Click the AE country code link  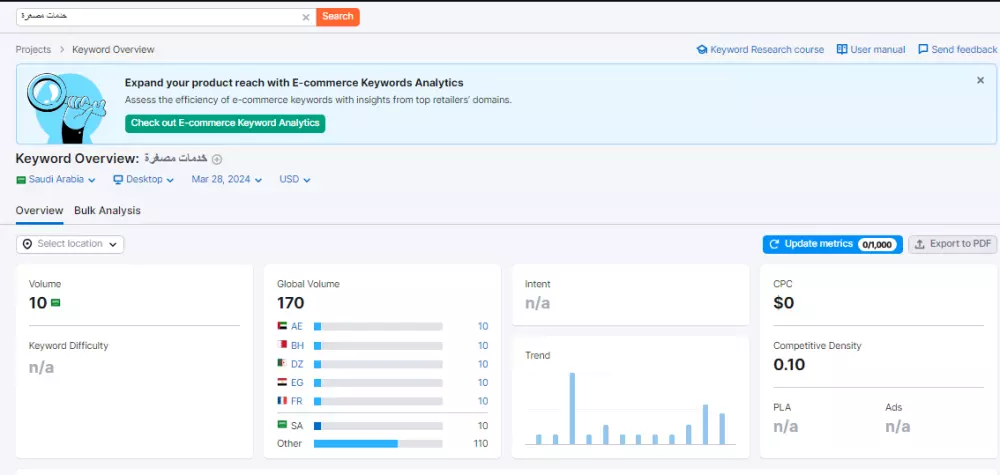point(297,326)
